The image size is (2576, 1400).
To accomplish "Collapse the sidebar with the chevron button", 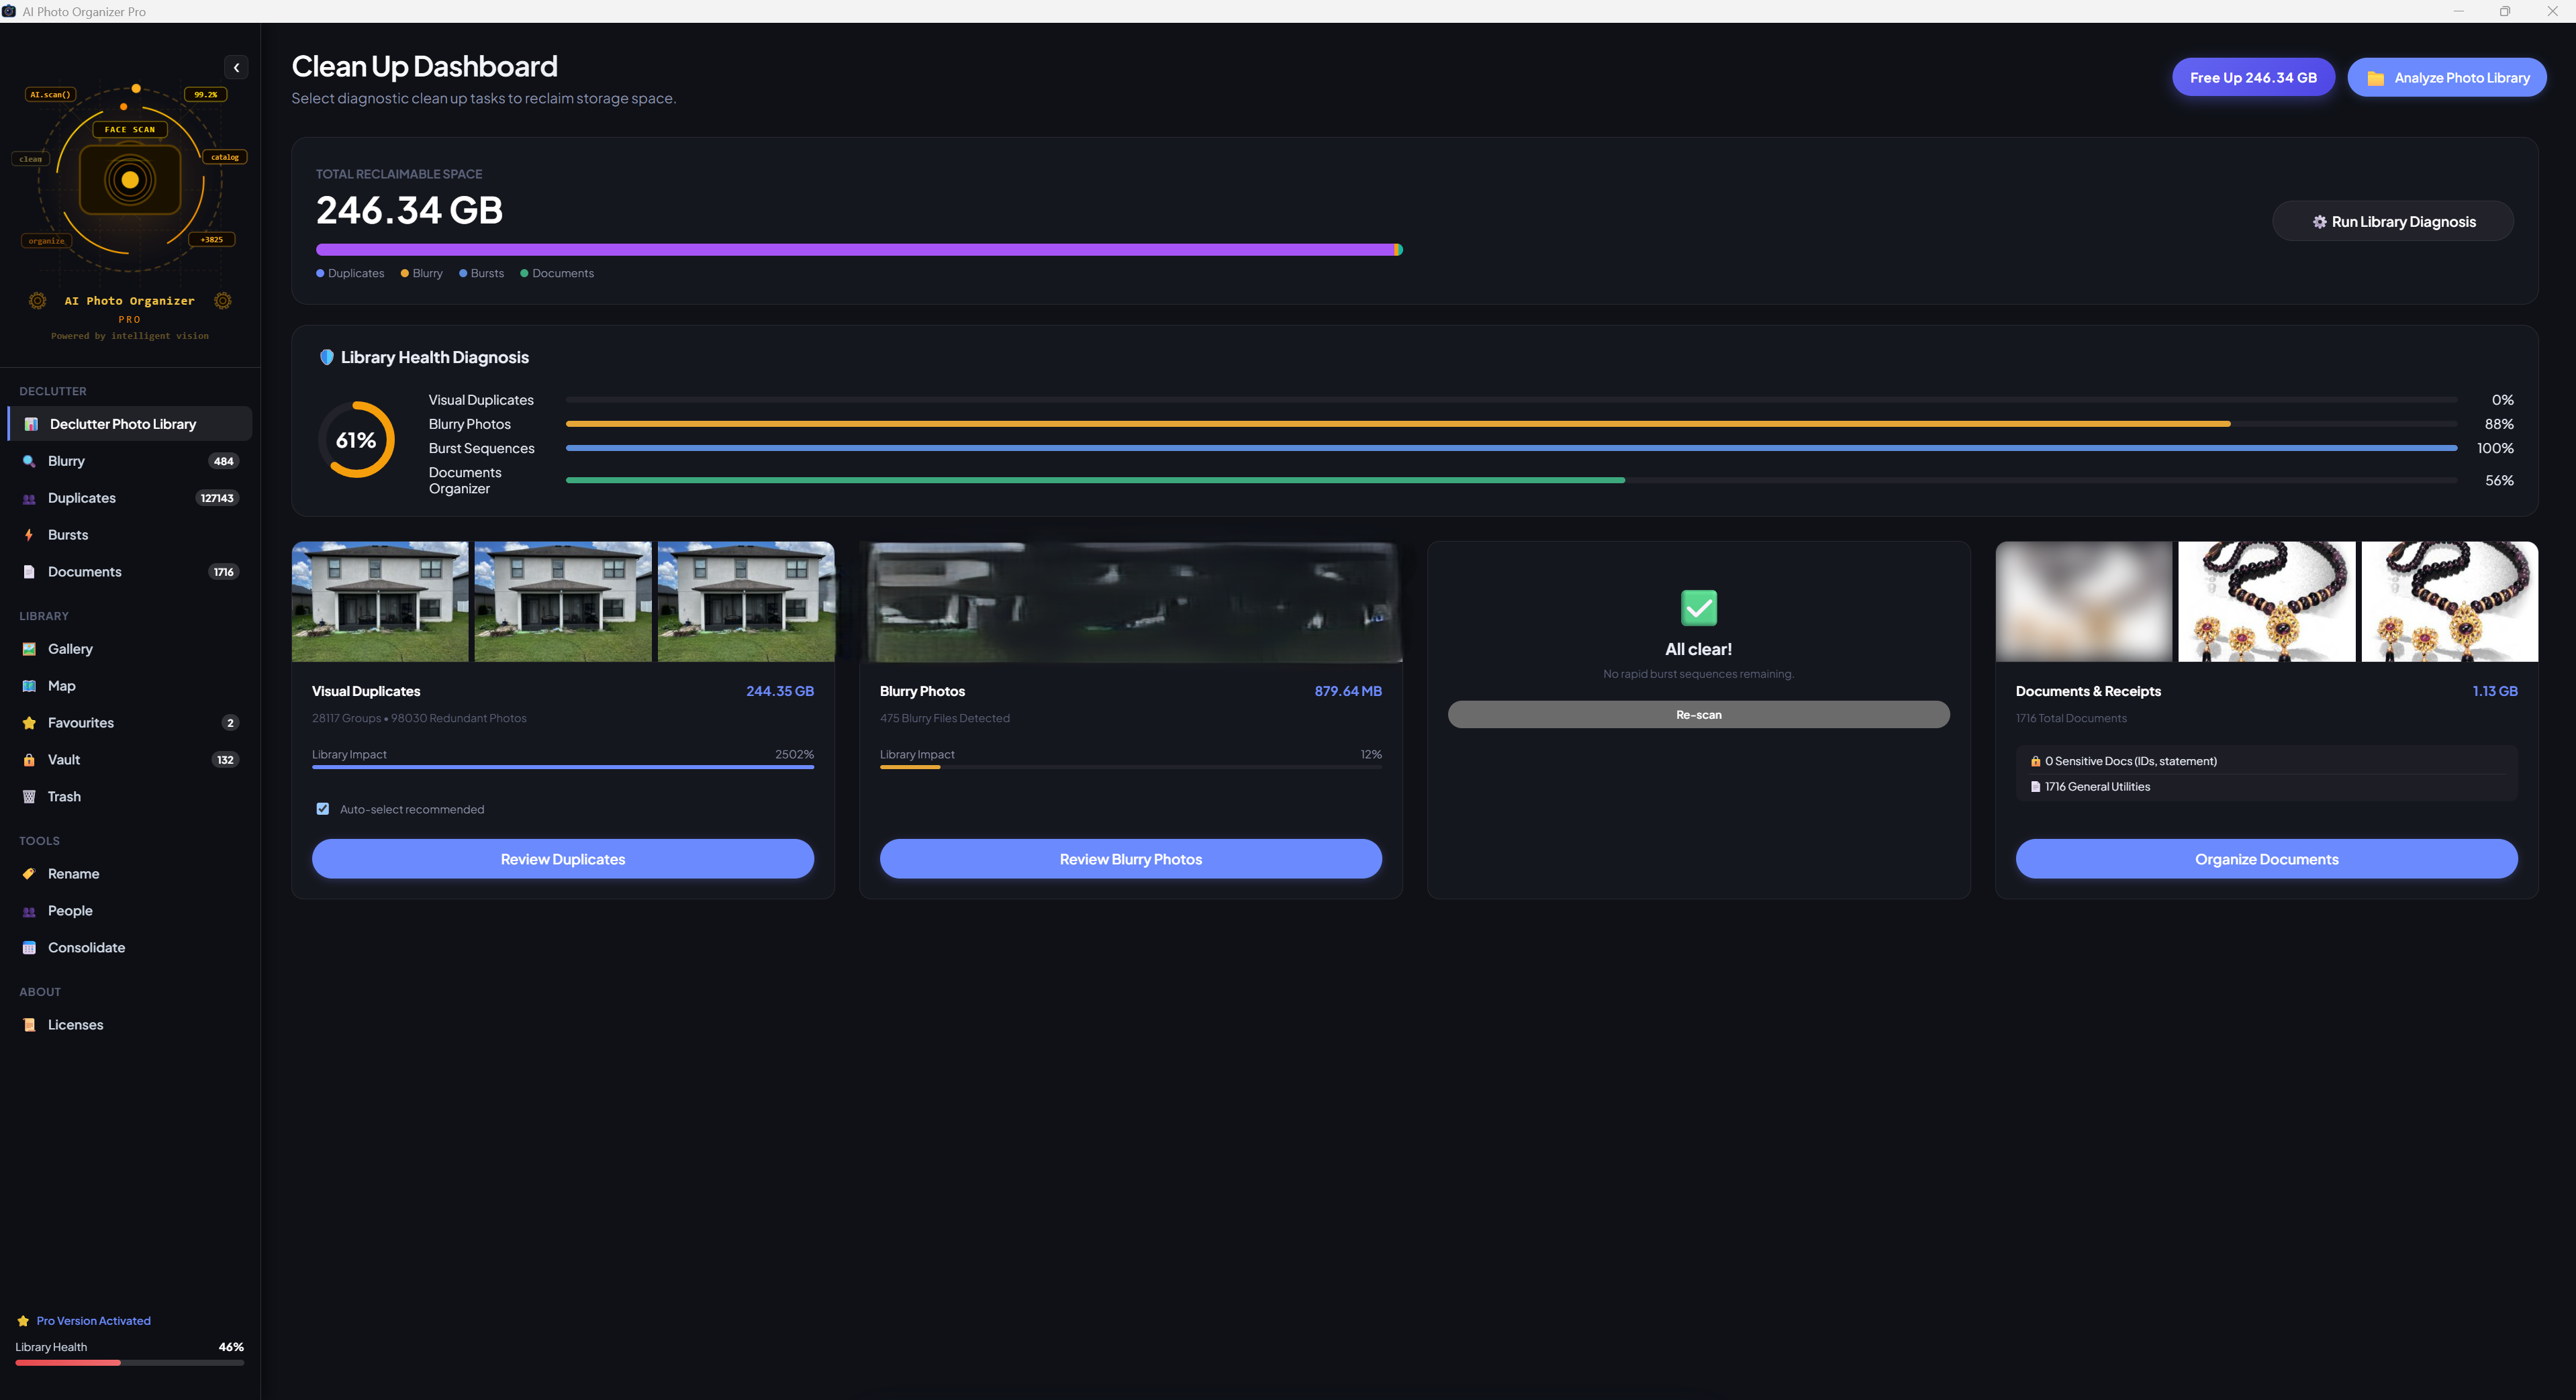I will point(236,68).
